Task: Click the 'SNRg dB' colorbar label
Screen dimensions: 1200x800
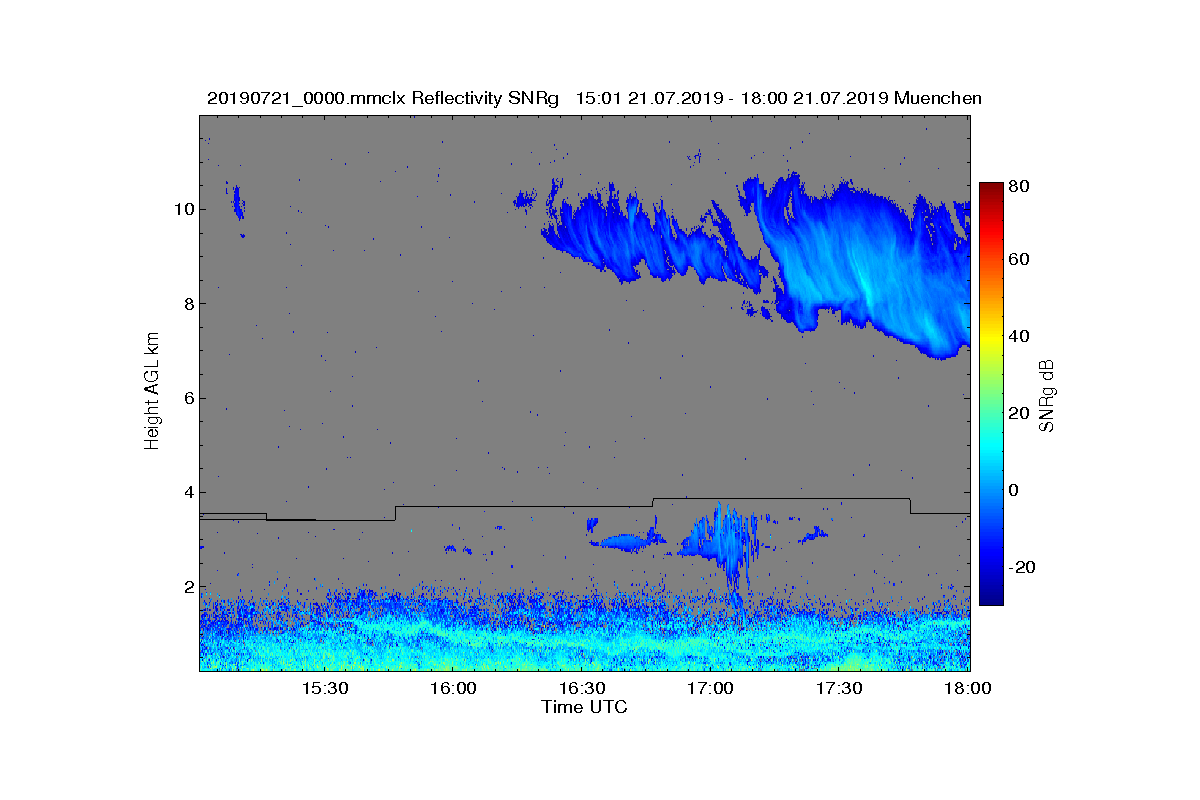Action: 1048,395
